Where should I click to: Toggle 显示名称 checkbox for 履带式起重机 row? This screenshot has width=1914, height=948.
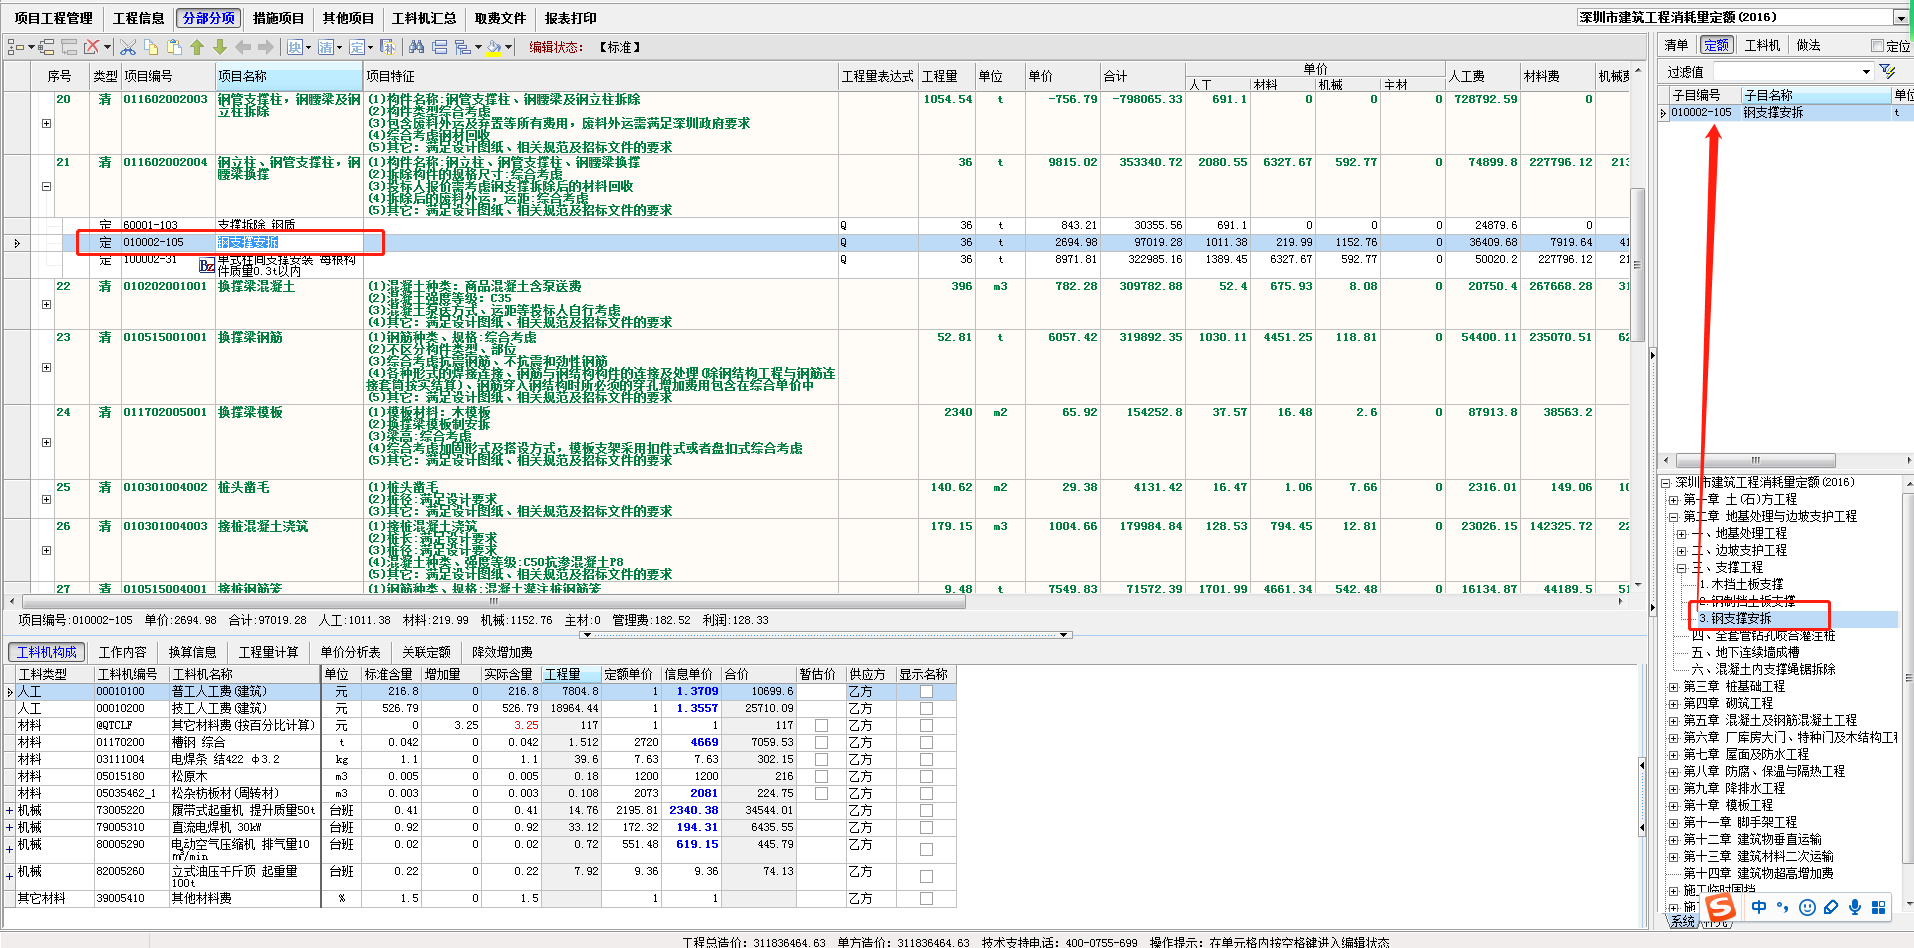pyautogui.click(x=926, y=810)
